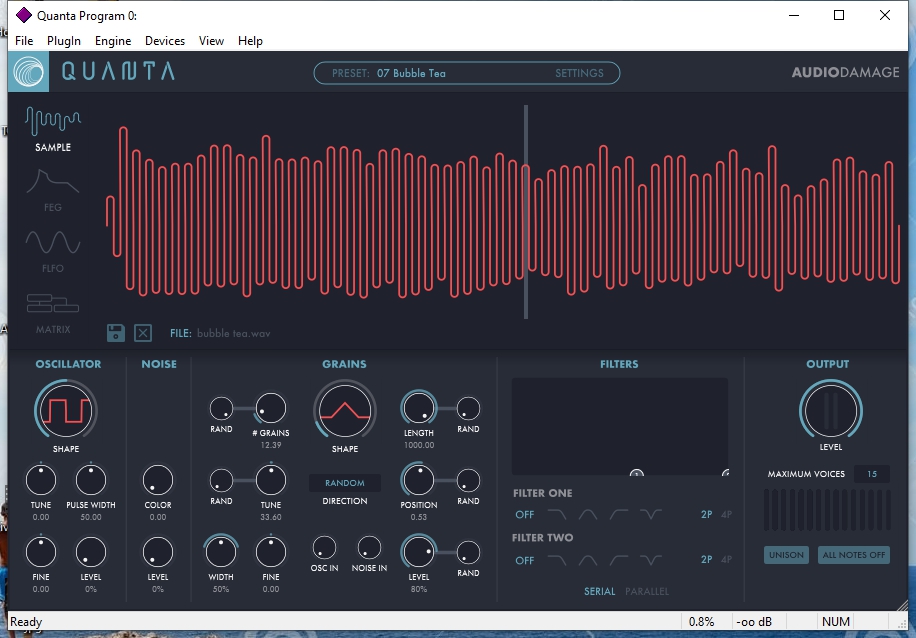This screenshot has width=916, height=638.
Task: Click the Quanta spiral logo
Action: (28, 72)
